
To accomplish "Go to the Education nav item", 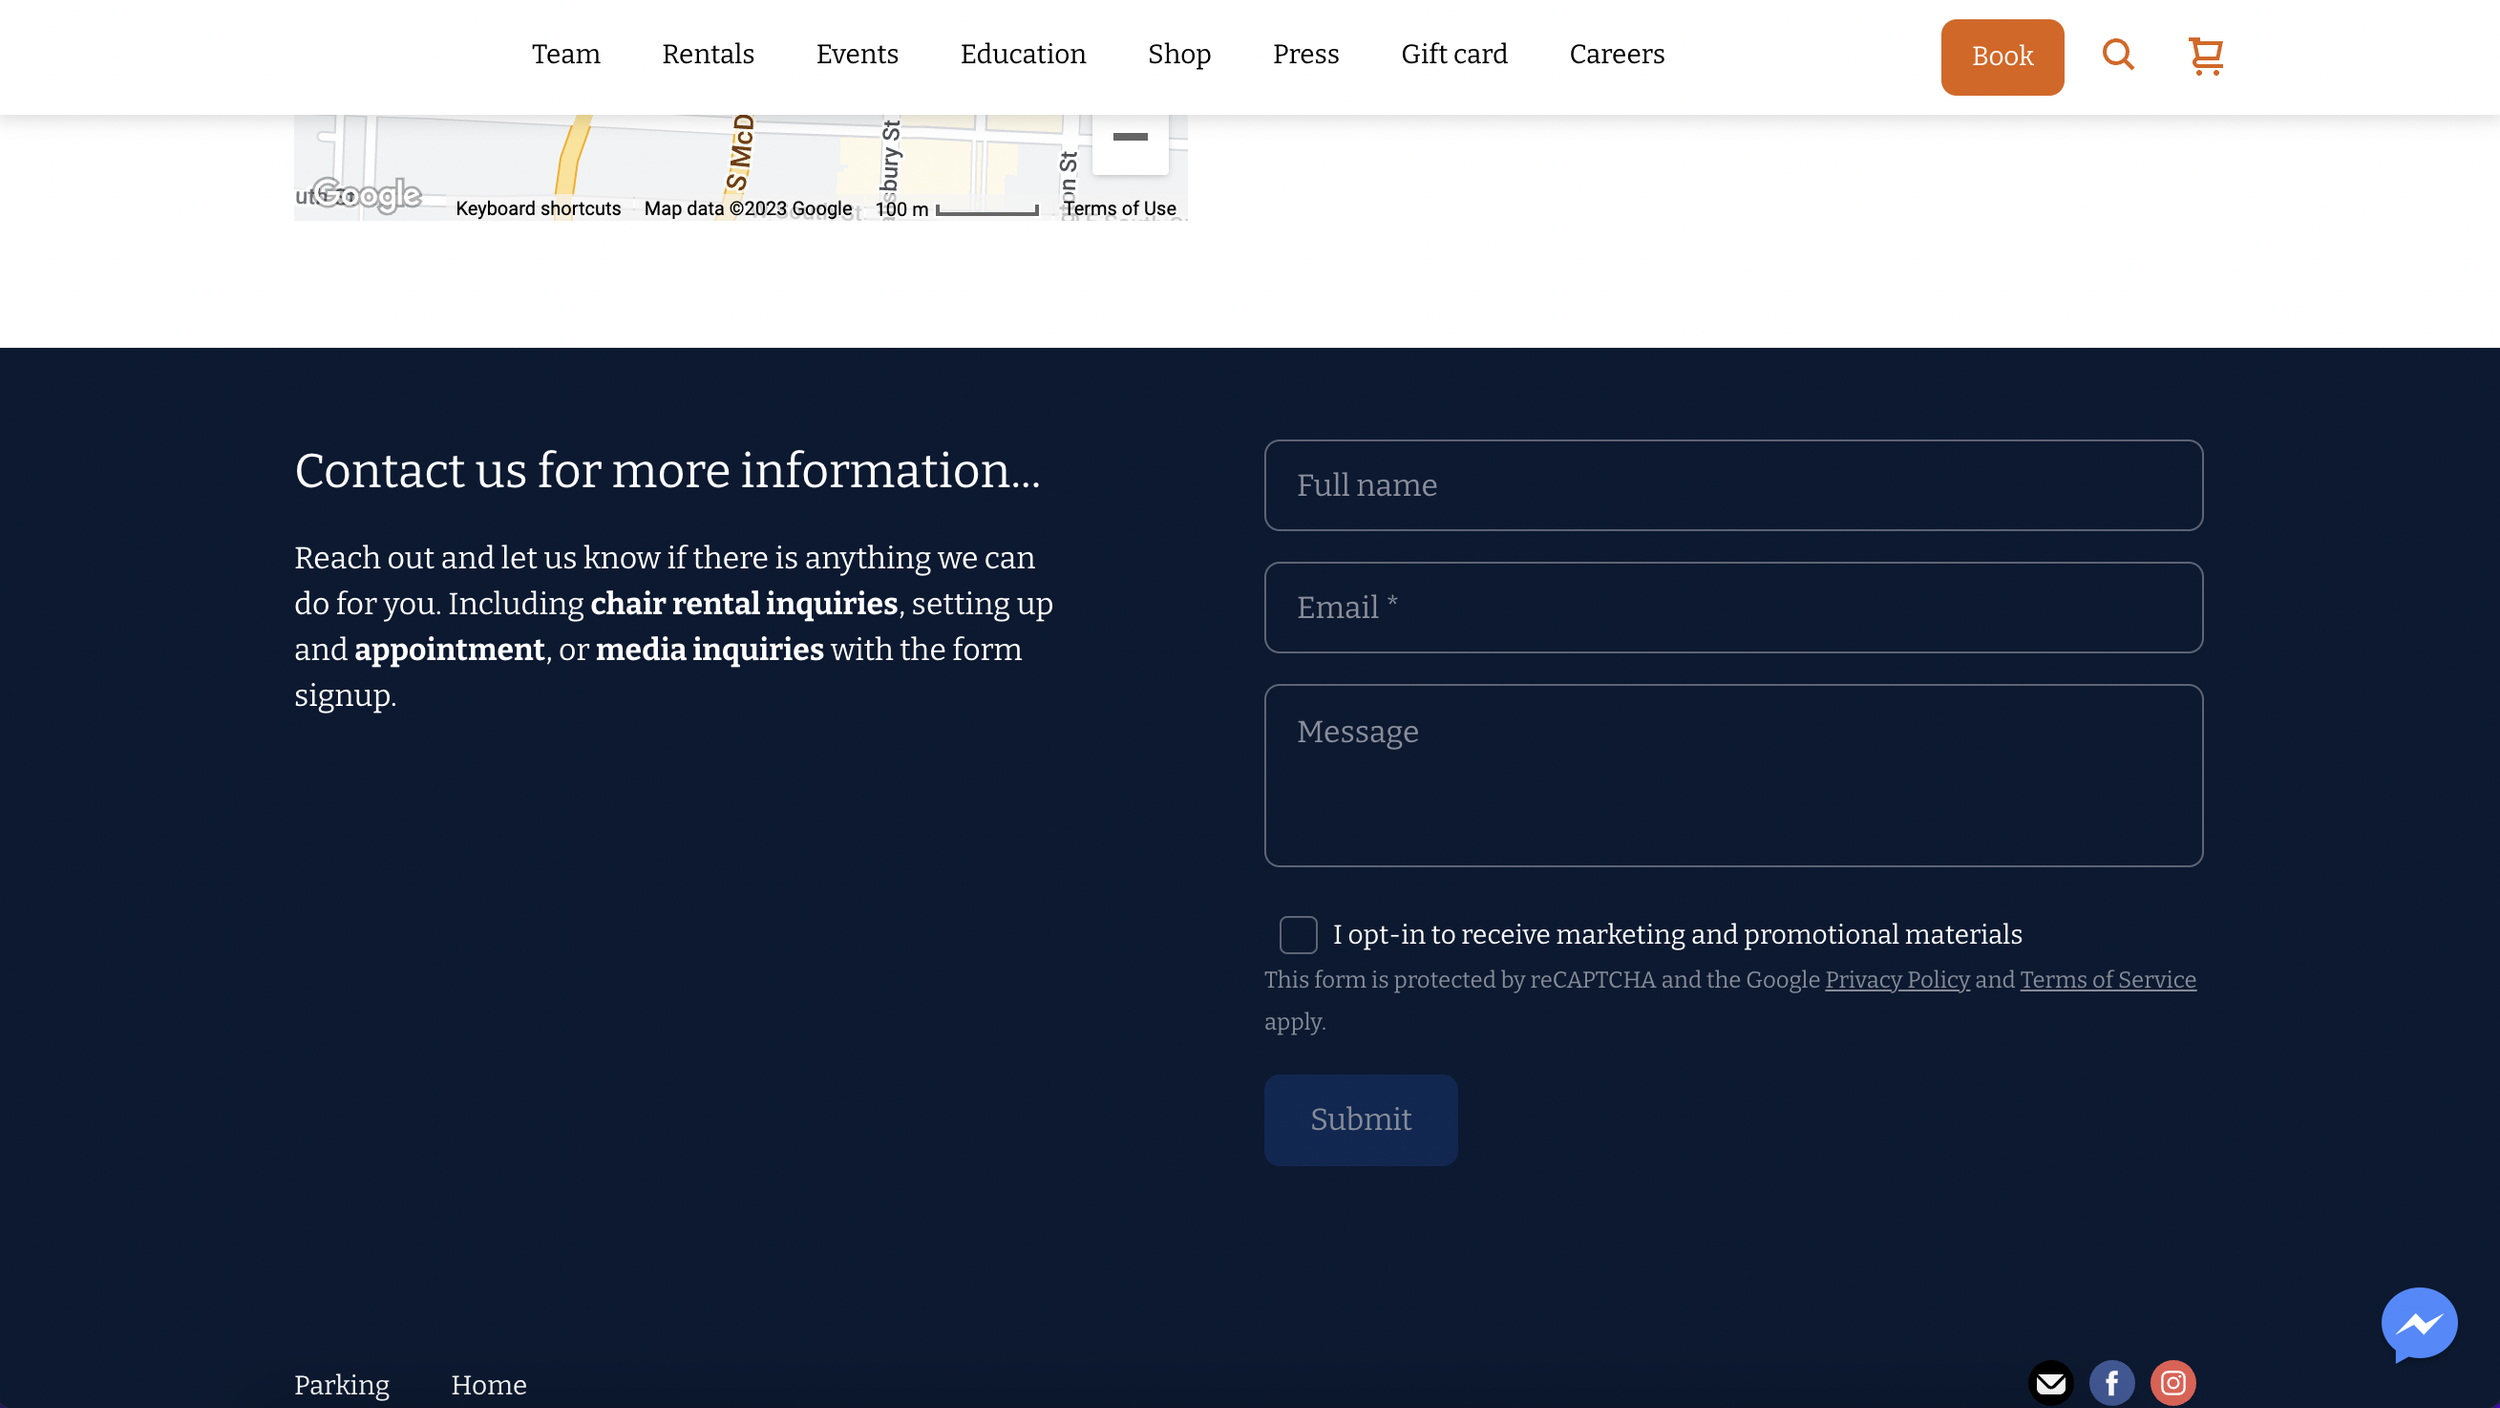I will [x=1022, y=55].
